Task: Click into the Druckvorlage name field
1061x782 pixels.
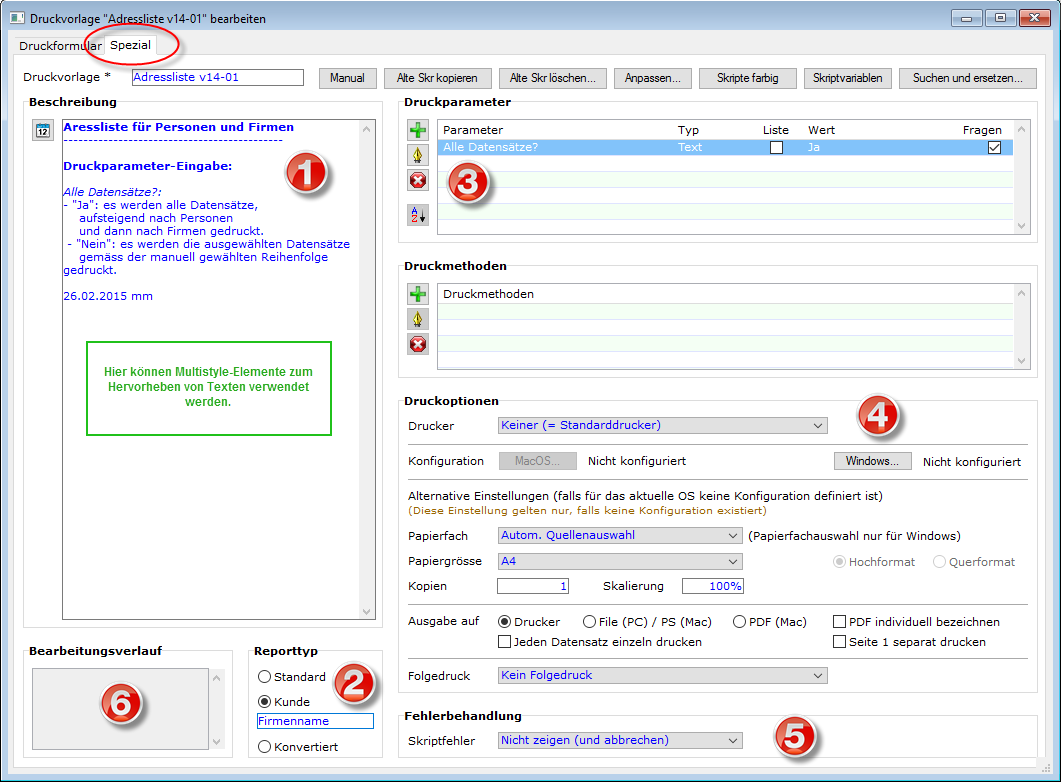Action: [x=217, y=77]
